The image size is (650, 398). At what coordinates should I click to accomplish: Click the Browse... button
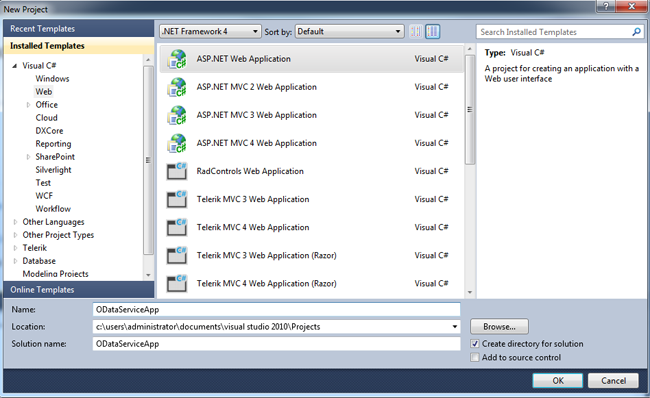point(499,327)
